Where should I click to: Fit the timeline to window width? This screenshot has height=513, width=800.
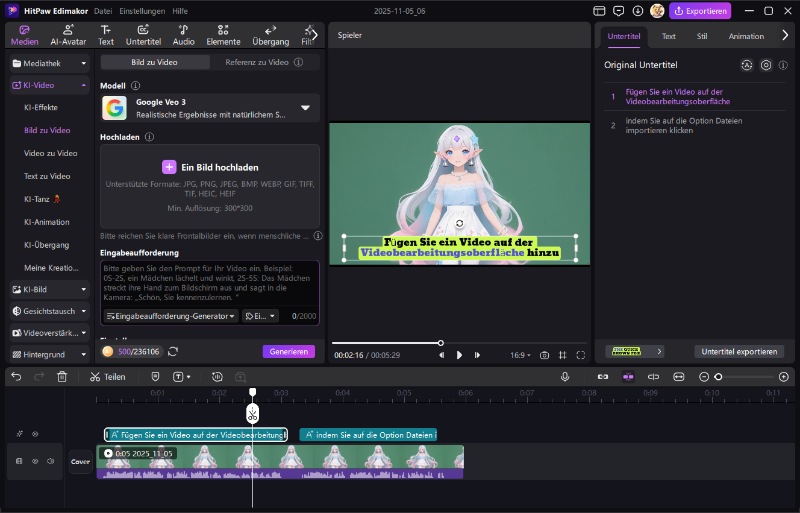[x=679, y=377]
